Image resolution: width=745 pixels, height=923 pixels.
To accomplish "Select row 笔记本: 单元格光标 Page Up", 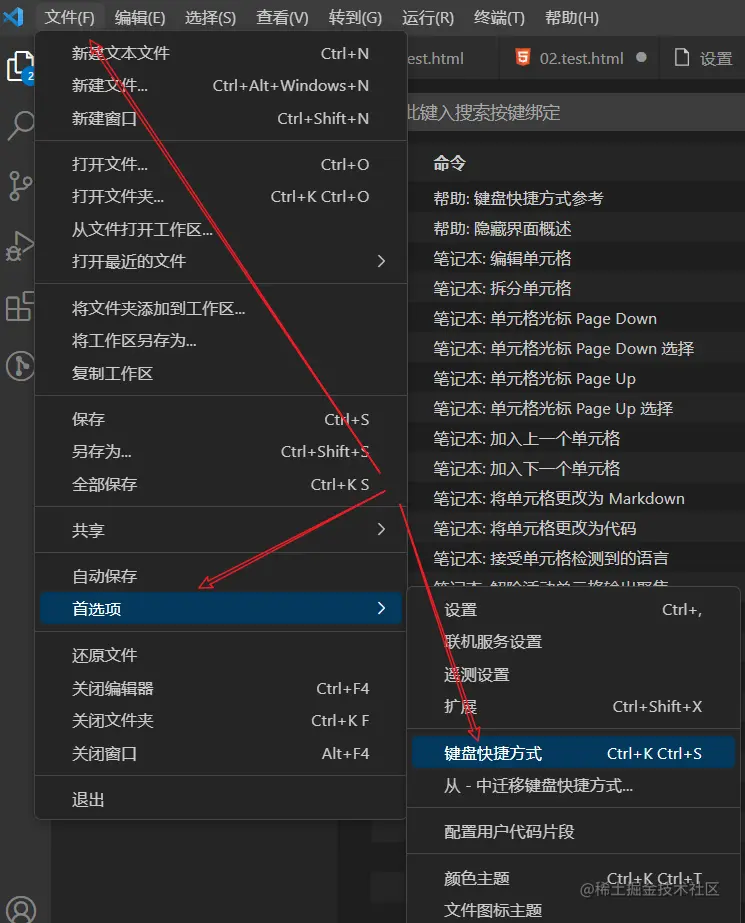I will (x=577, y=378).
